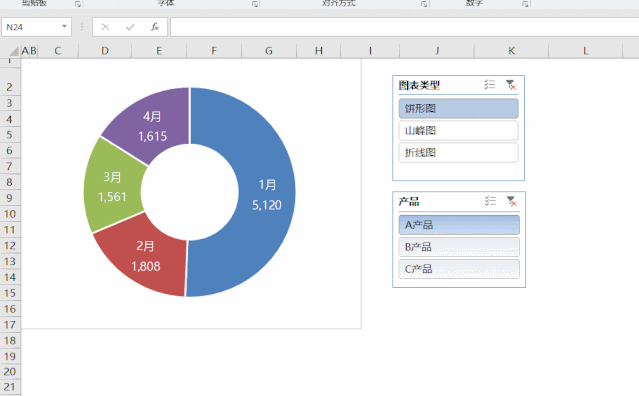Select 饼形图 in chart type slicer
Image resolution: width=639 pixels, height=396 pixels.
coord(458,108)
